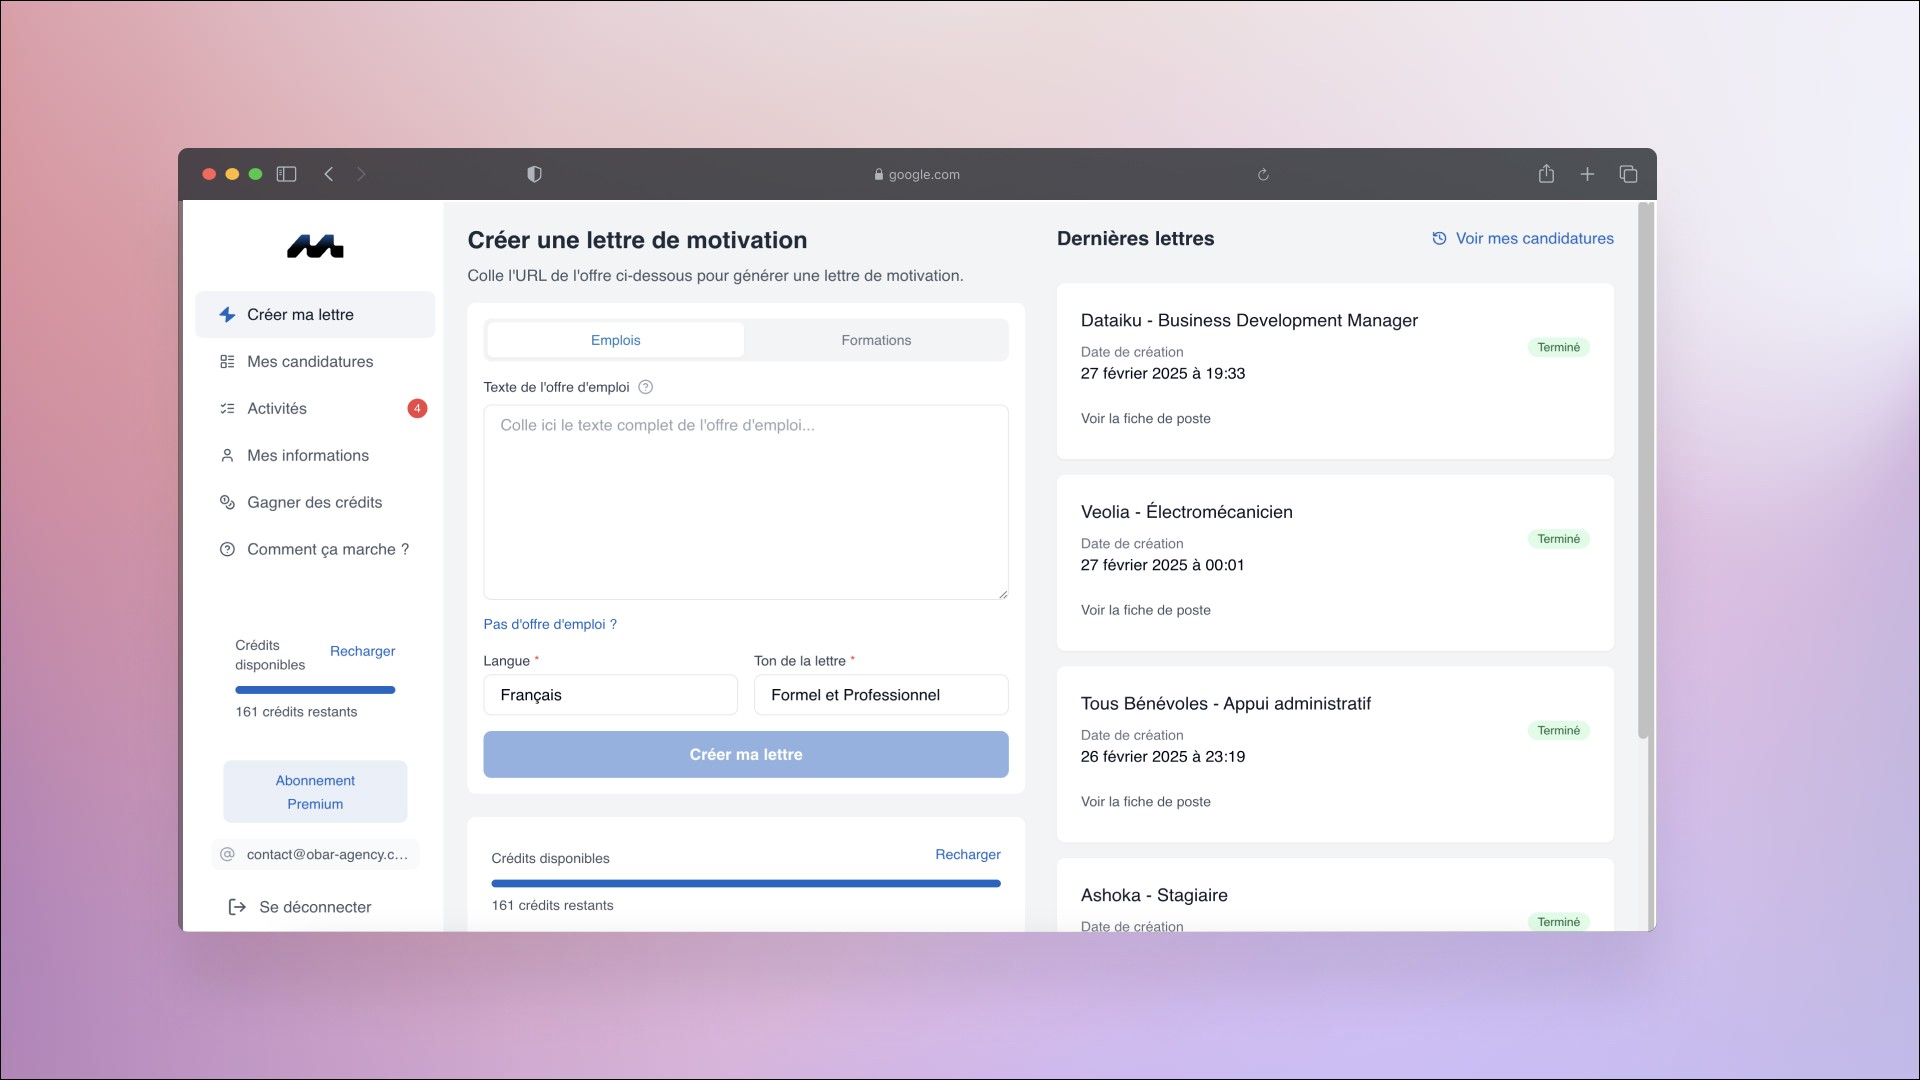This screenshot has width=1920, height=1080.
Task: Click the page vertical scrollbar
Action: click(1643, 470)
